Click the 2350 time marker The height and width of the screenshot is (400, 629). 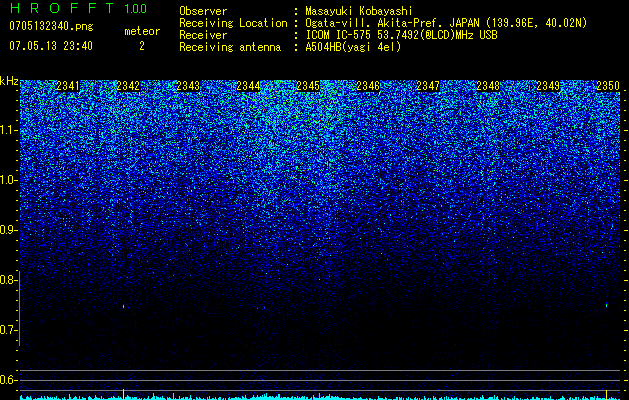[608, 86]
